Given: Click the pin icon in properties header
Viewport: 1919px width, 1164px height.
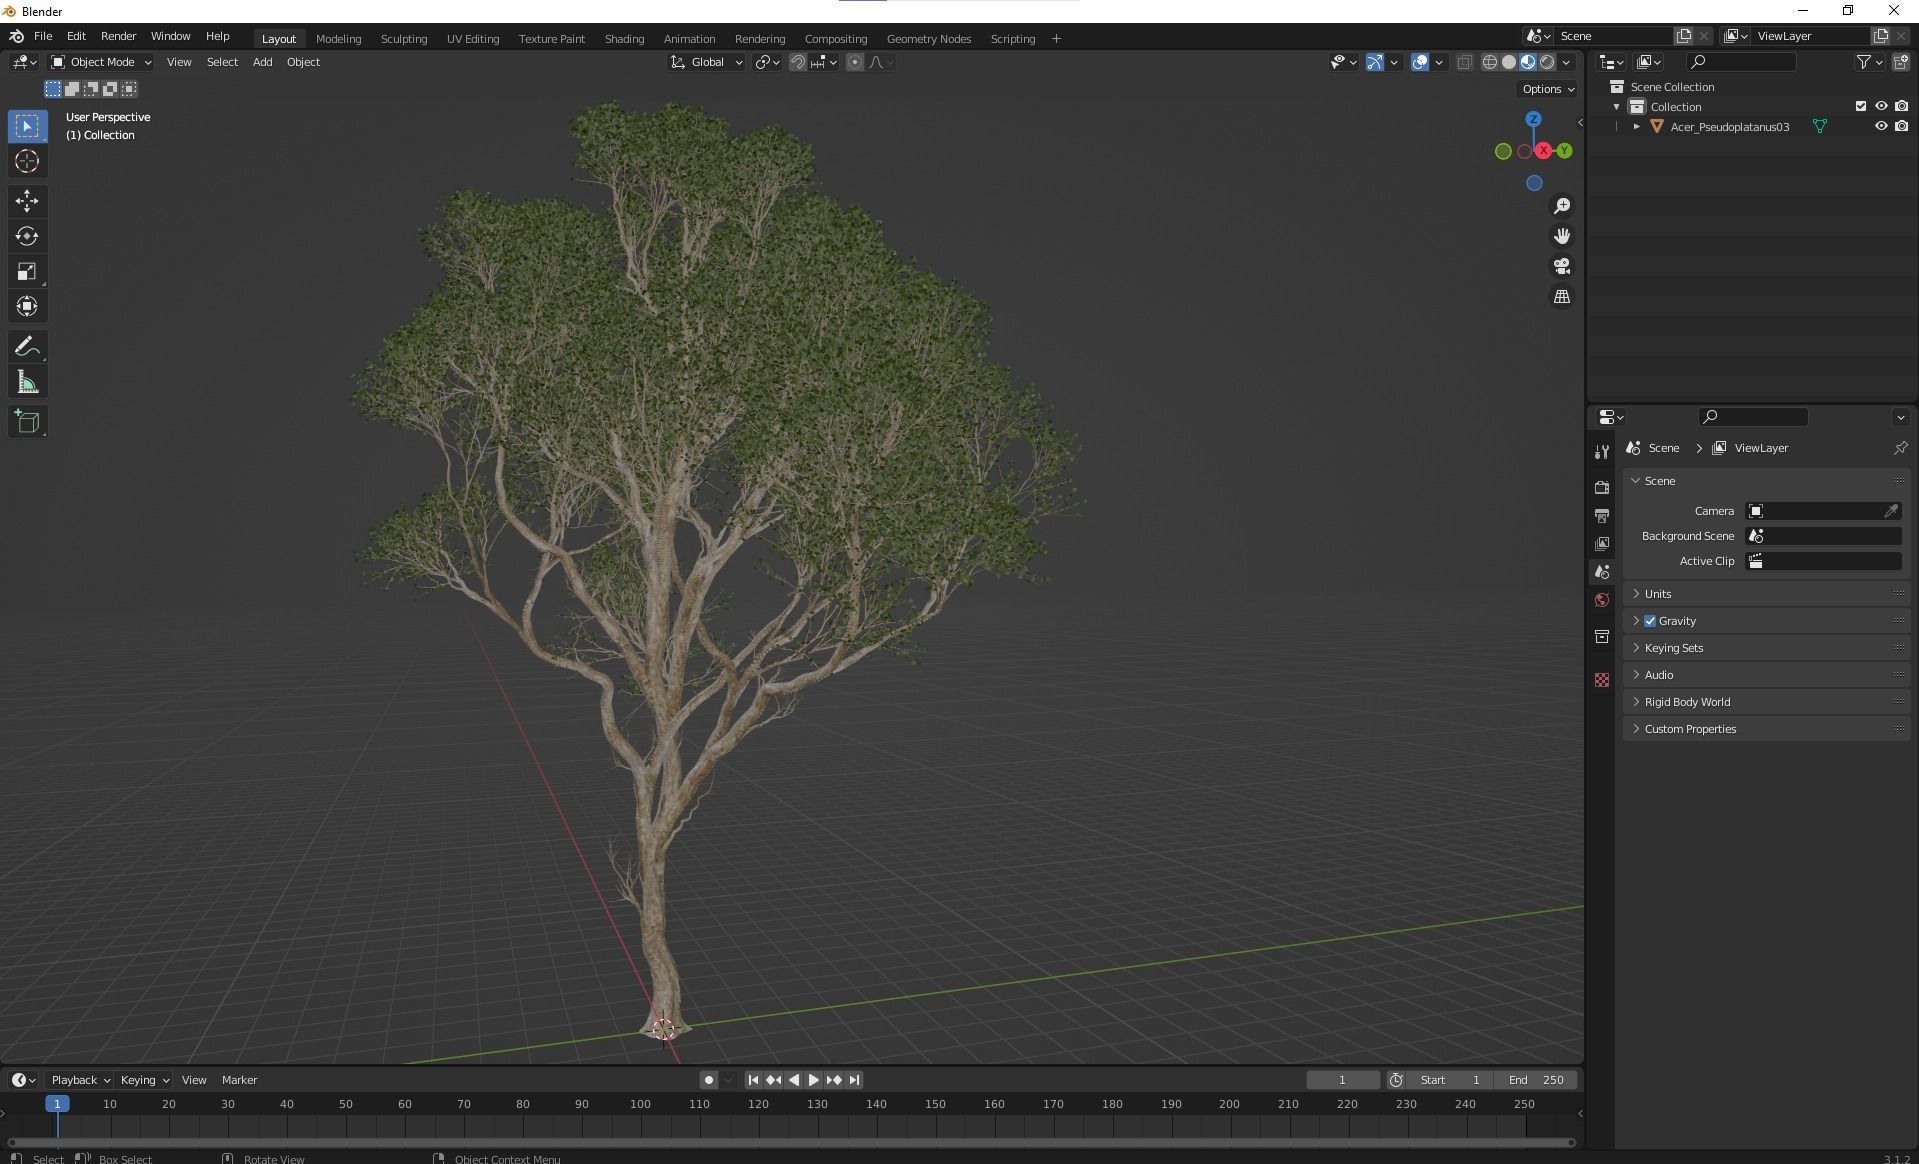Looking at the screenshot, I should point(1900,448).
